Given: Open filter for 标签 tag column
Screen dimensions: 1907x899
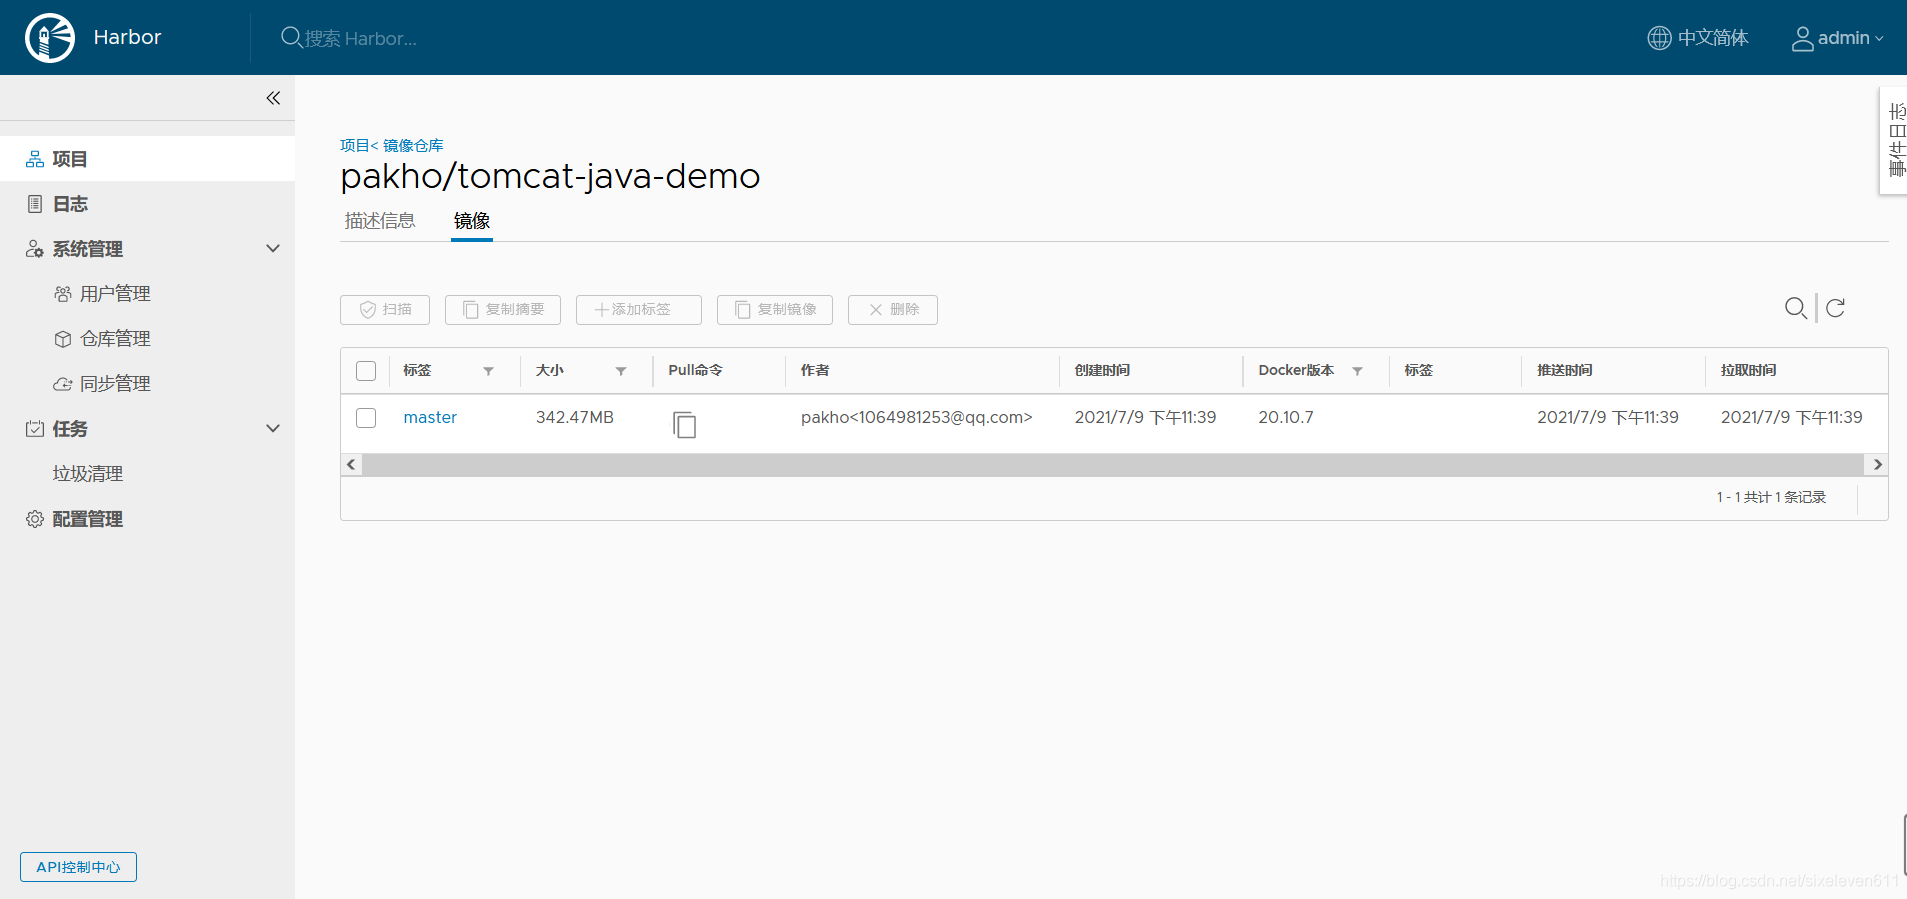Looking at the screenshot, I should pyautogui.click(x=489, y=371).
